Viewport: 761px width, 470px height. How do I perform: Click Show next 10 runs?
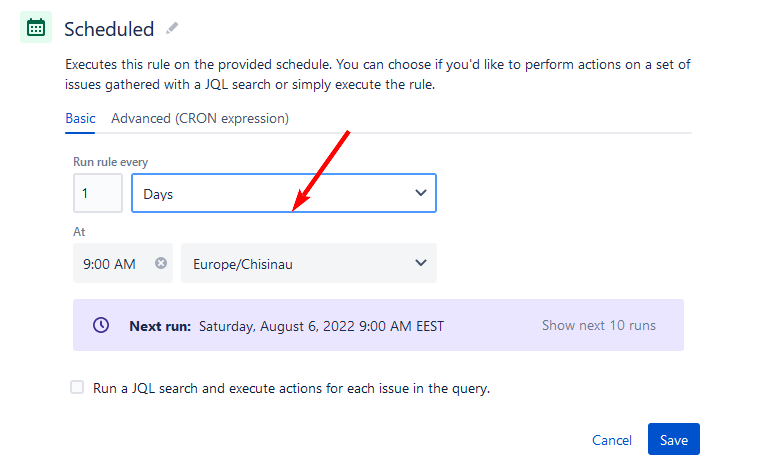(598, 325)
